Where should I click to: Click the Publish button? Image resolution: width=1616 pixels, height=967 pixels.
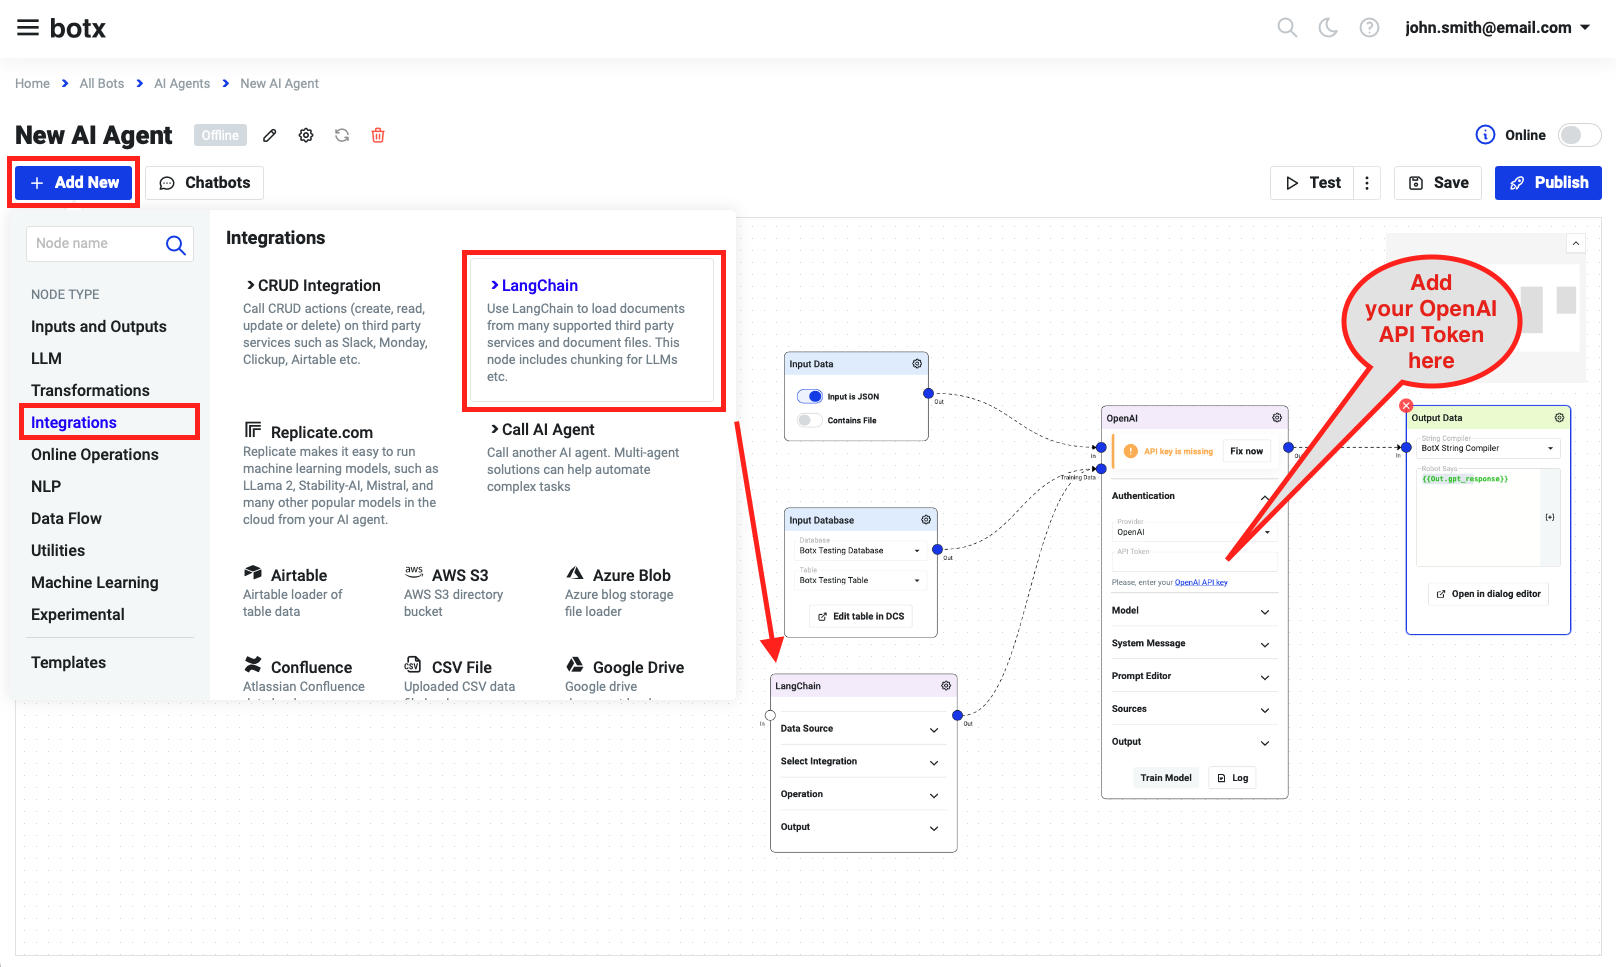[x=1548, y=183]
